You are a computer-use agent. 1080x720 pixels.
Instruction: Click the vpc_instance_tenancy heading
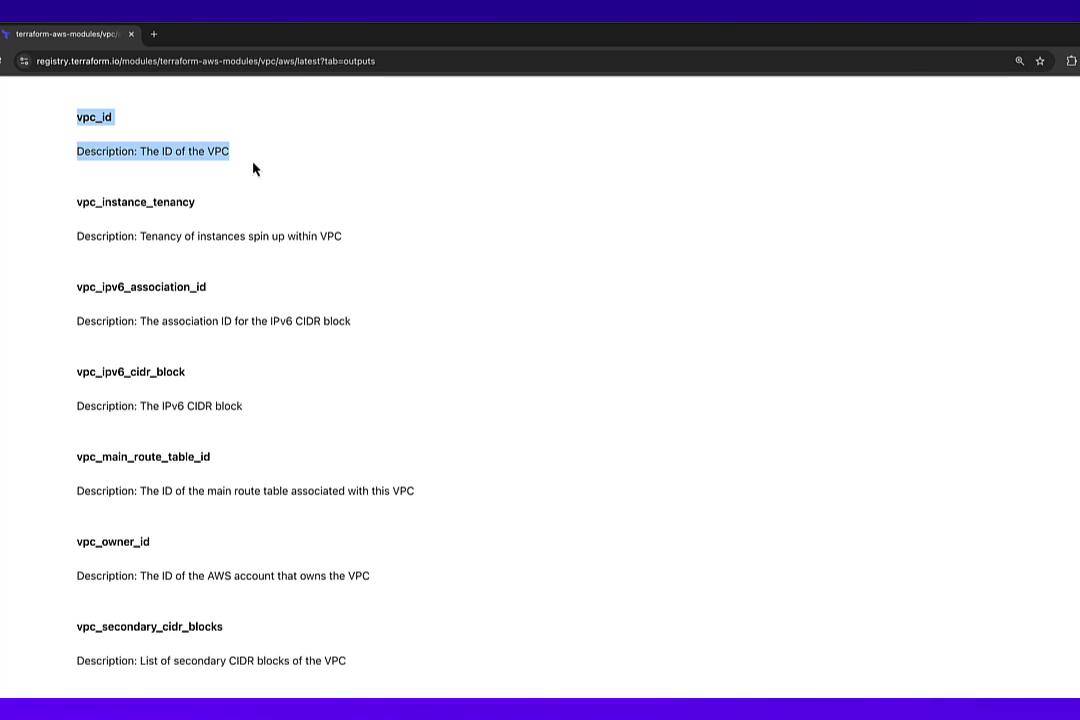tap(136, 202)
